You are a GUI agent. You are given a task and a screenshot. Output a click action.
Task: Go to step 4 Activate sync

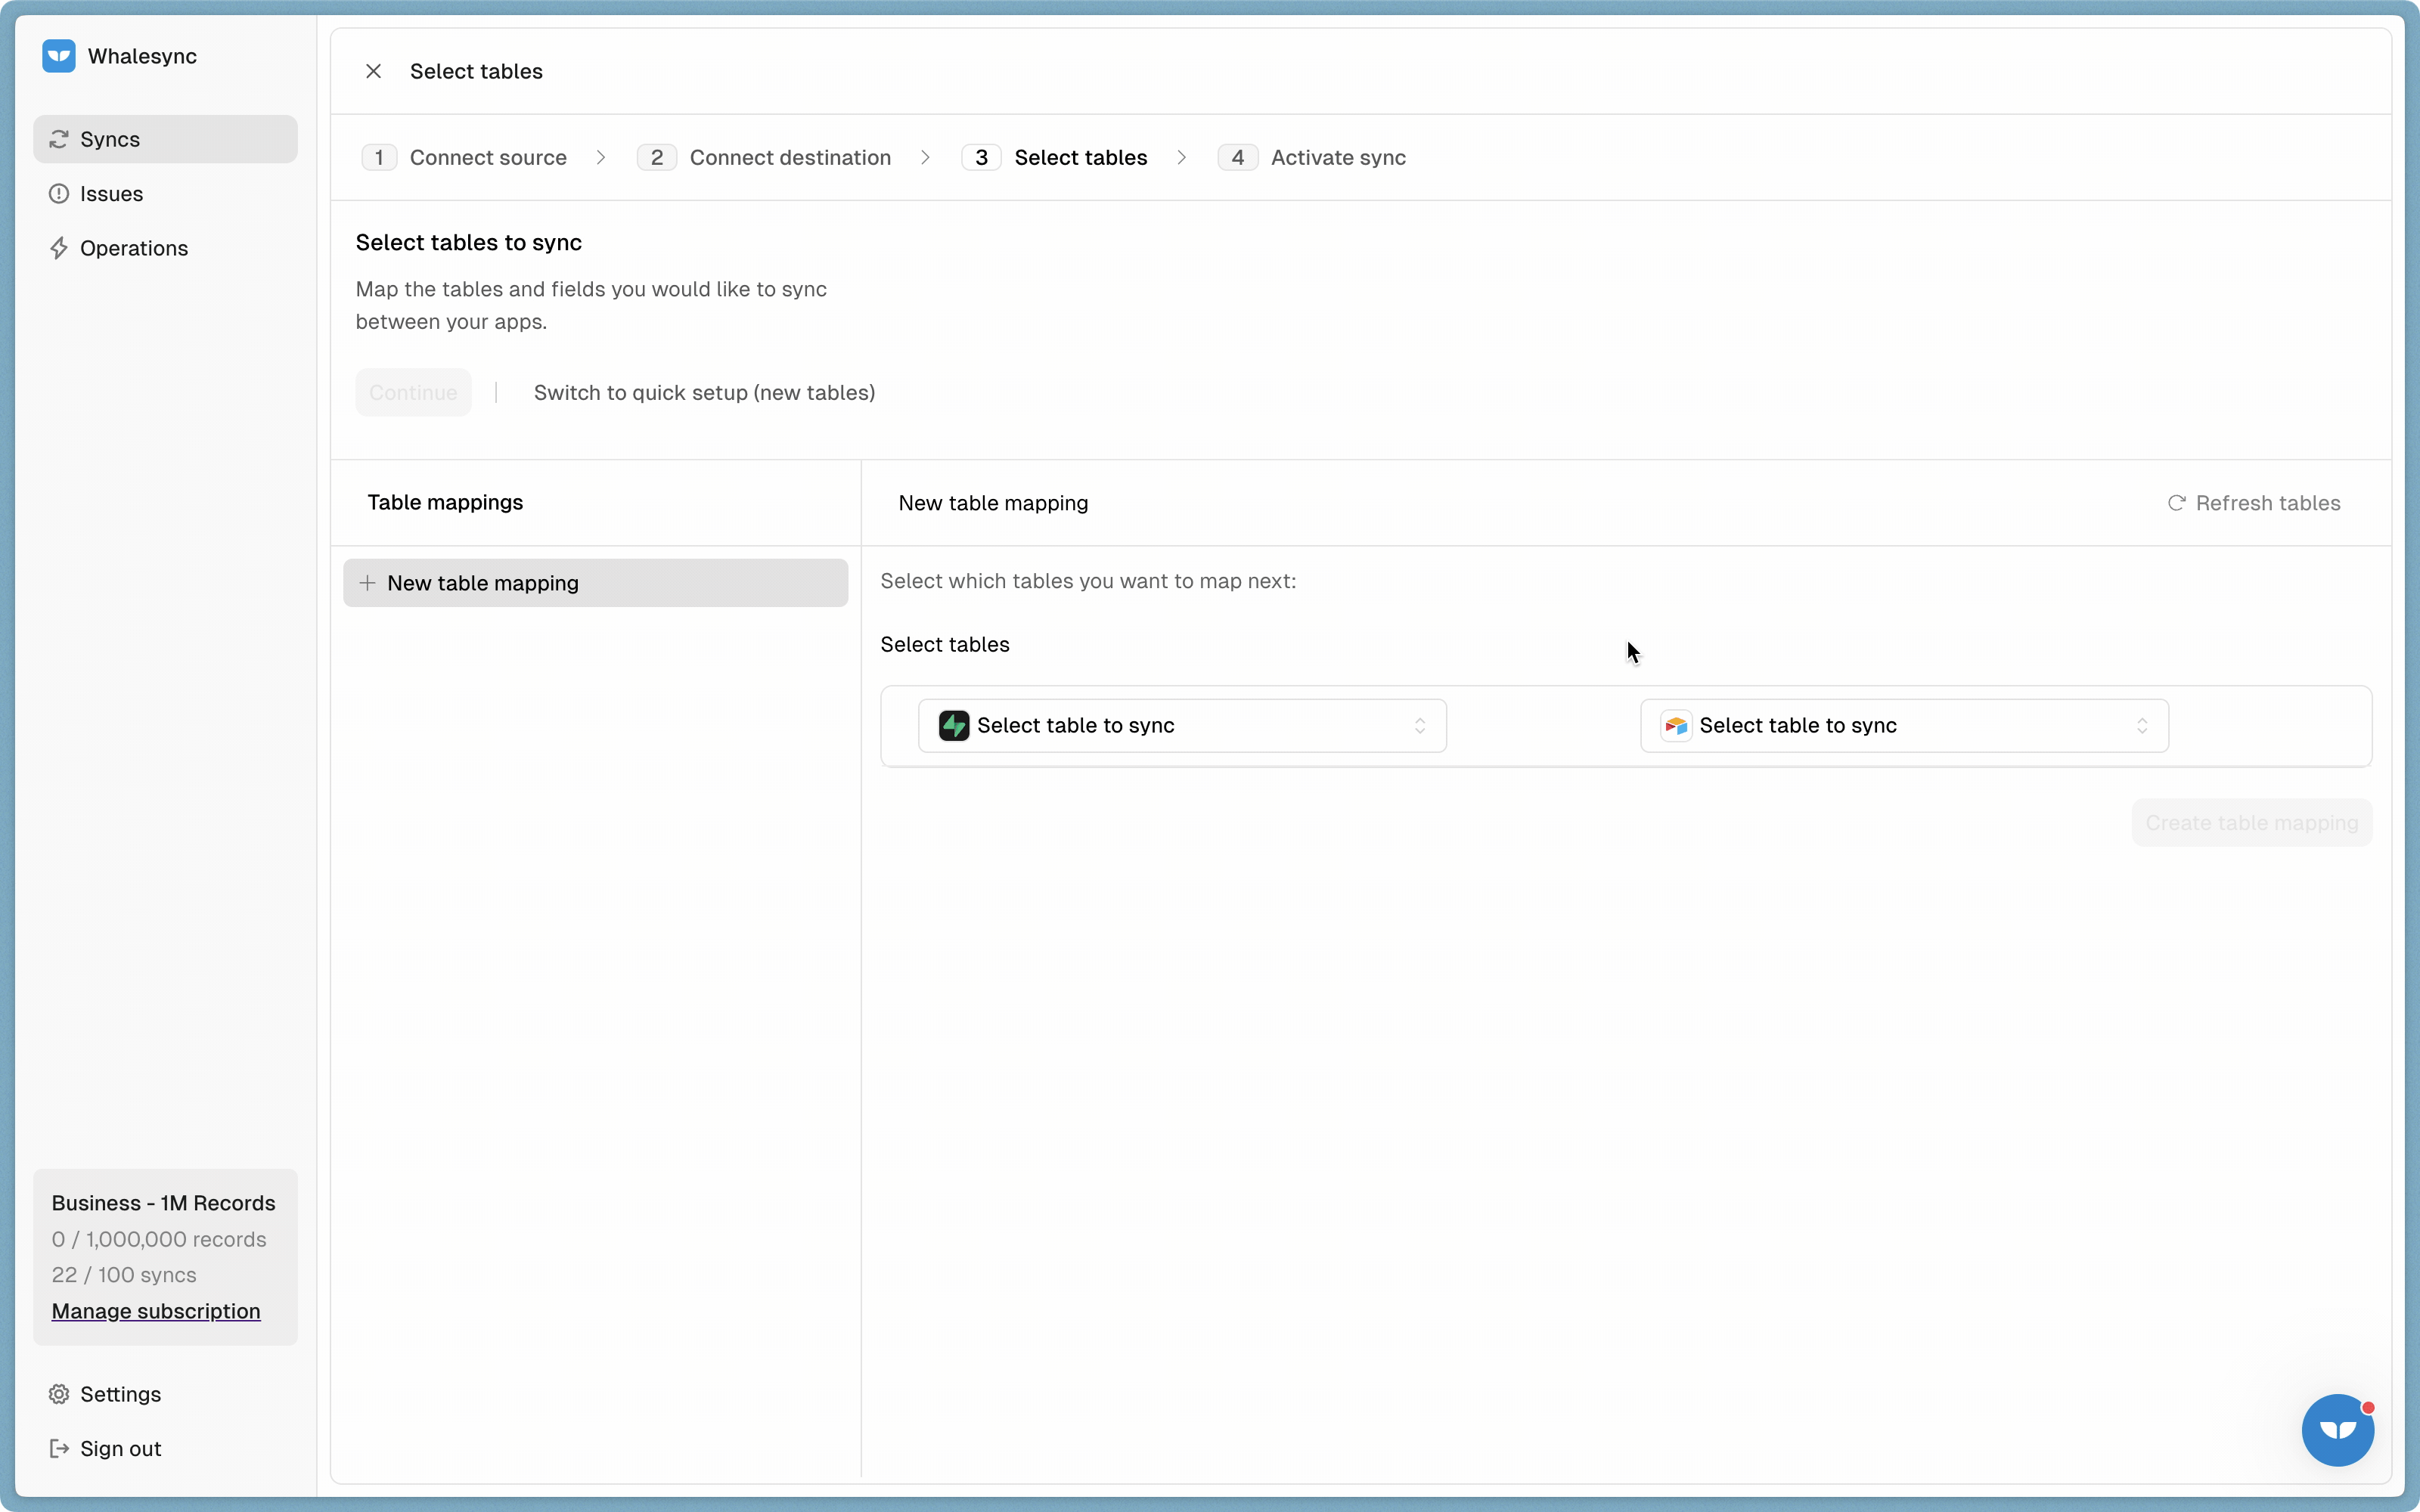pyautogui.click(x=1312, y=157)
